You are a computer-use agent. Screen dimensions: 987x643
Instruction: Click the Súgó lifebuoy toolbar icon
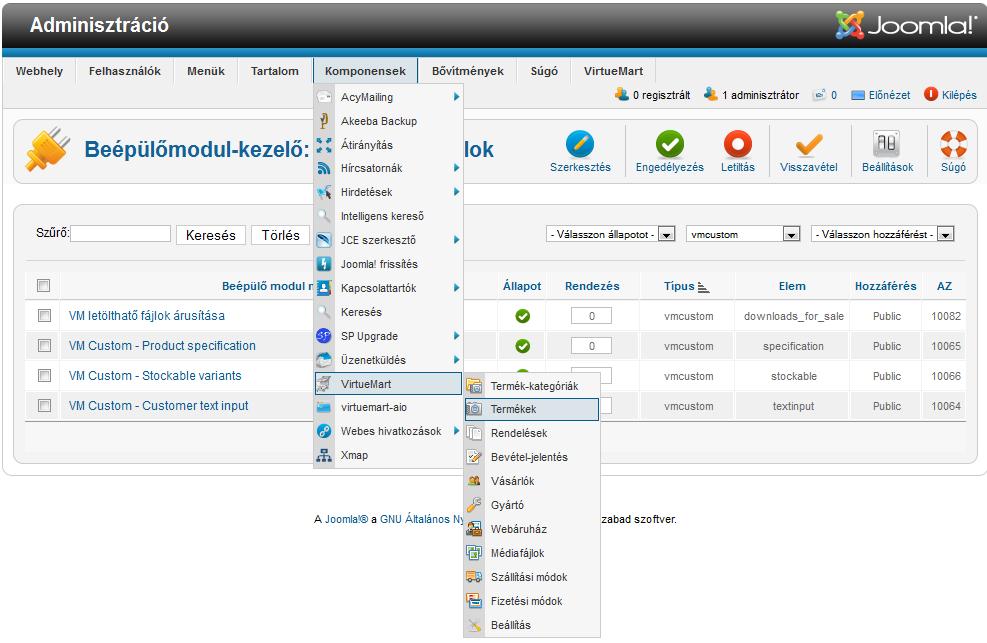click(953, 144)
